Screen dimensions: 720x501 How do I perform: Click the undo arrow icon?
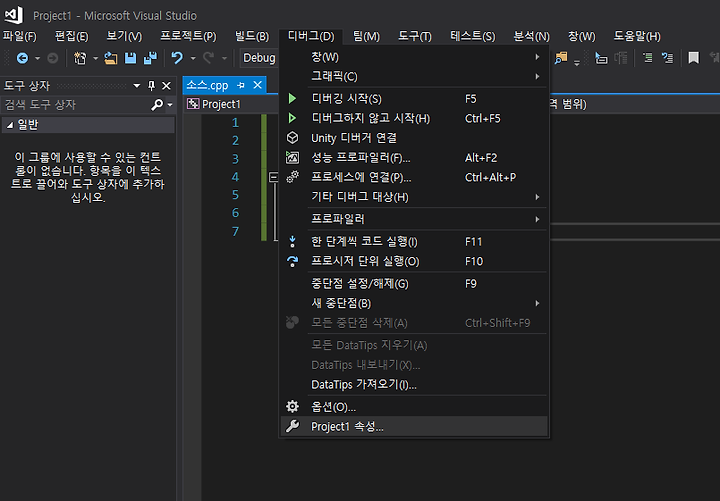[x=177, y=58]
